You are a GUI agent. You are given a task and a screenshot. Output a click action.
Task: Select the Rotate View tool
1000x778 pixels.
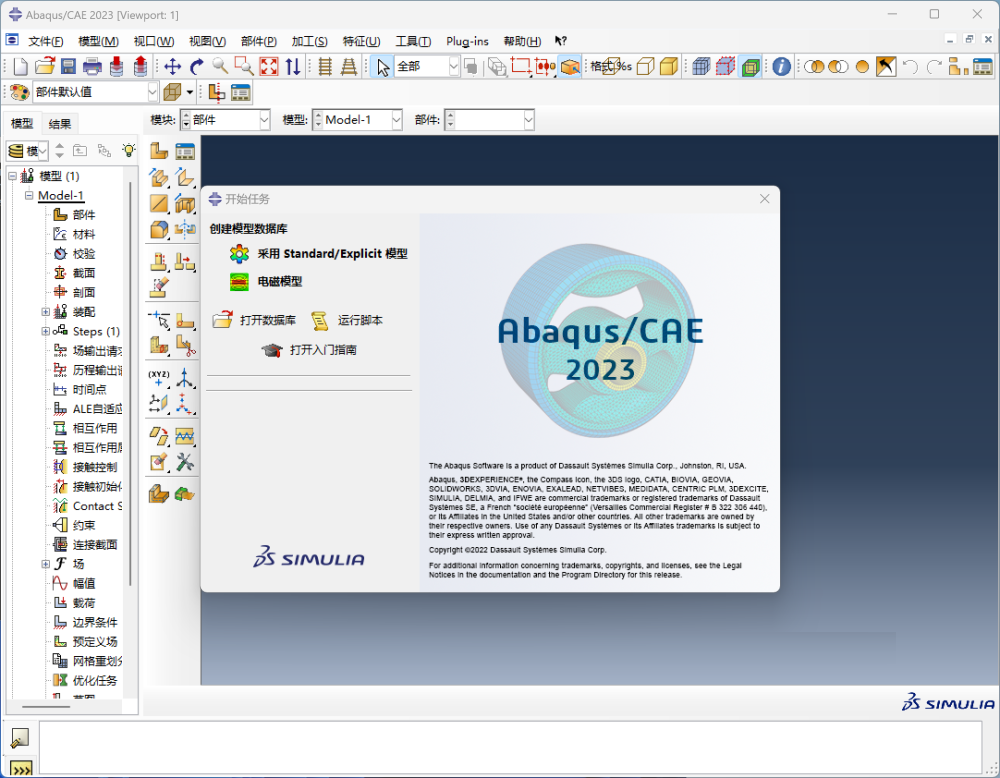(196, 66)
